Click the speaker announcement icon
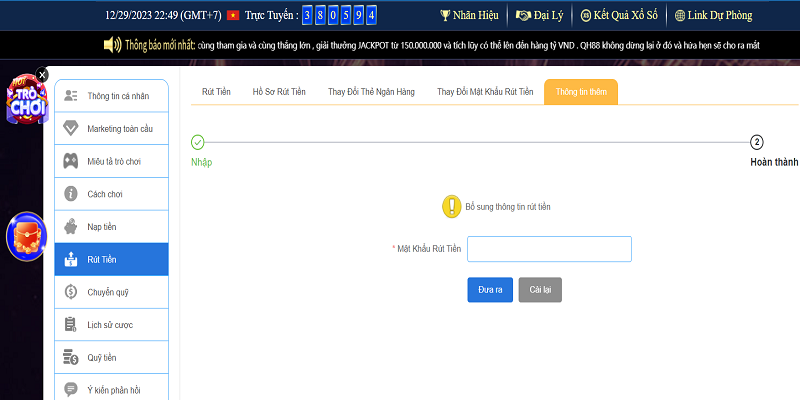 [112, 45]
